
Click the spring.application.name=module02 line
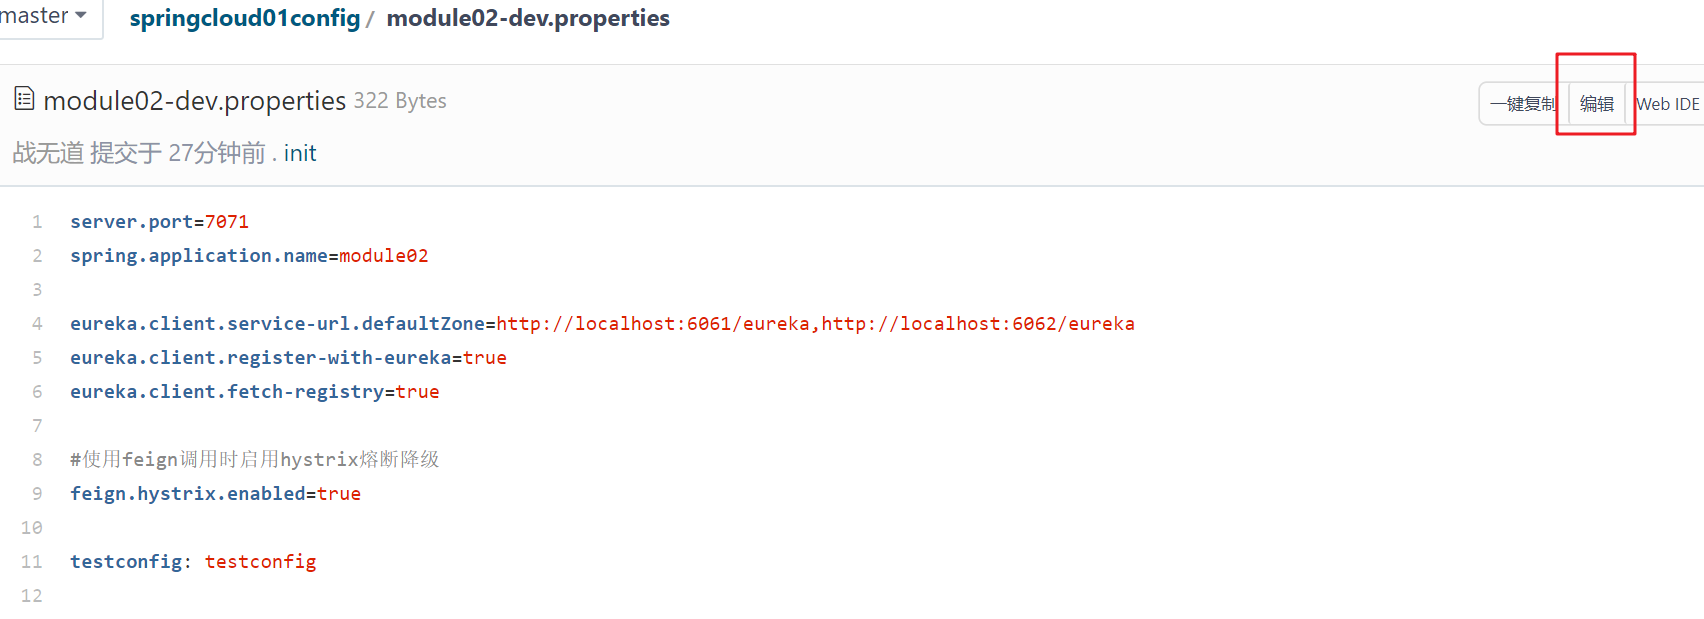[249, 256]
